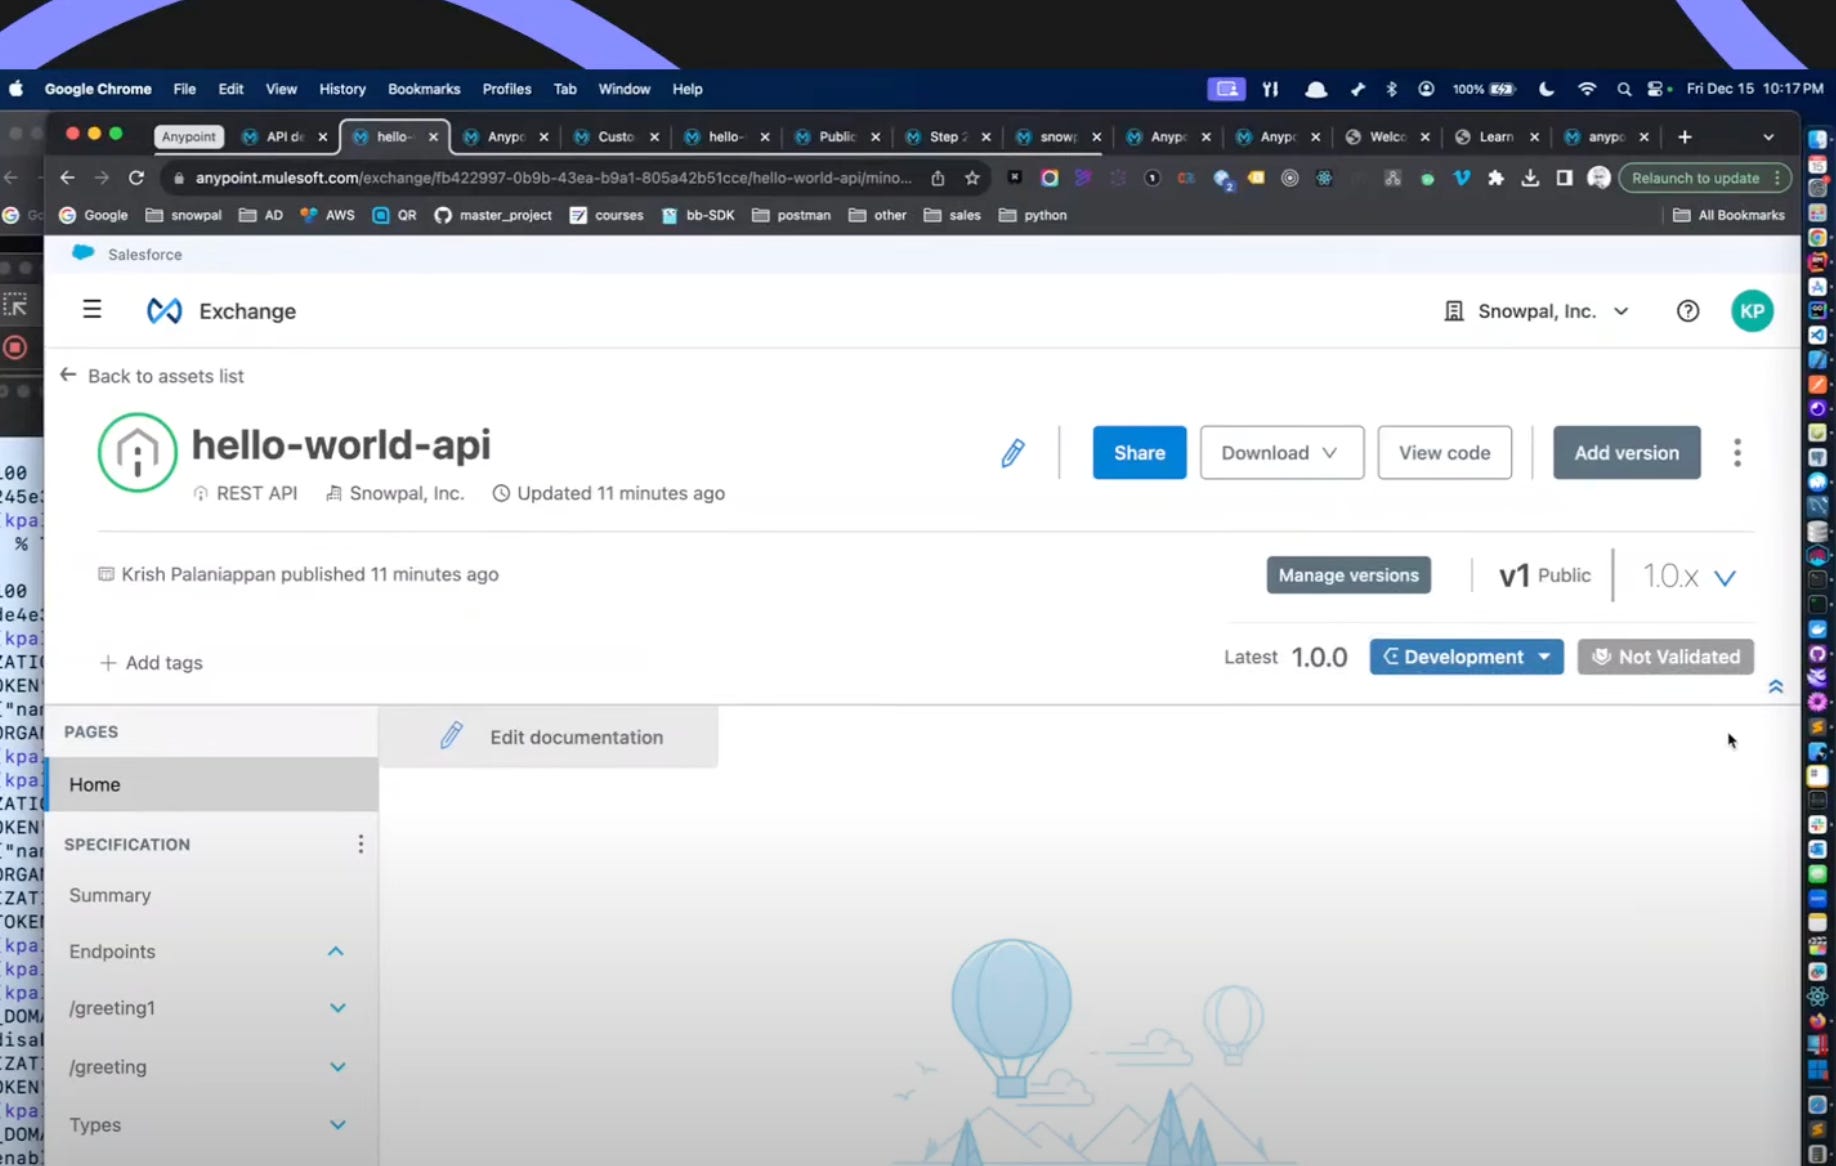The width and height of the screenshot is (1836, 1166).
Task: Open the master_project bookmark
Action: [x=494, y=215]
